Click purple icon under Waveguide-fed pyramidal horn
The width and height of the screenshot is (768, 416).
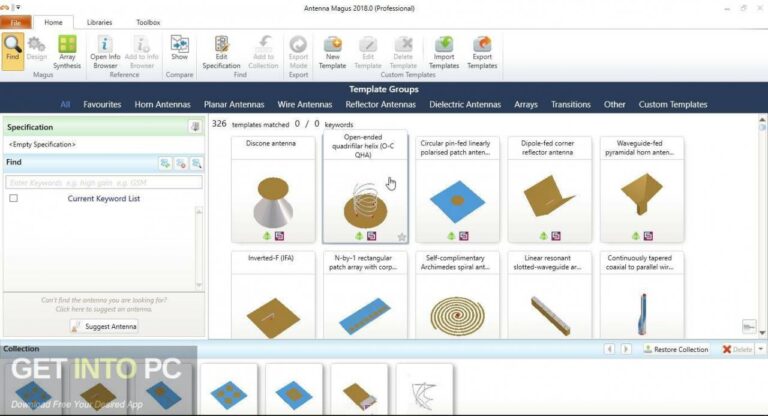tap(648, 236)
